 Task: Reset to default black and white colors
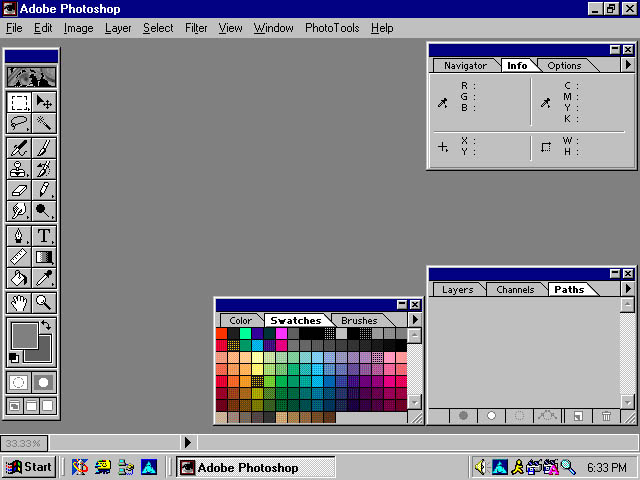pyautogui.click(x=13, y=358)
